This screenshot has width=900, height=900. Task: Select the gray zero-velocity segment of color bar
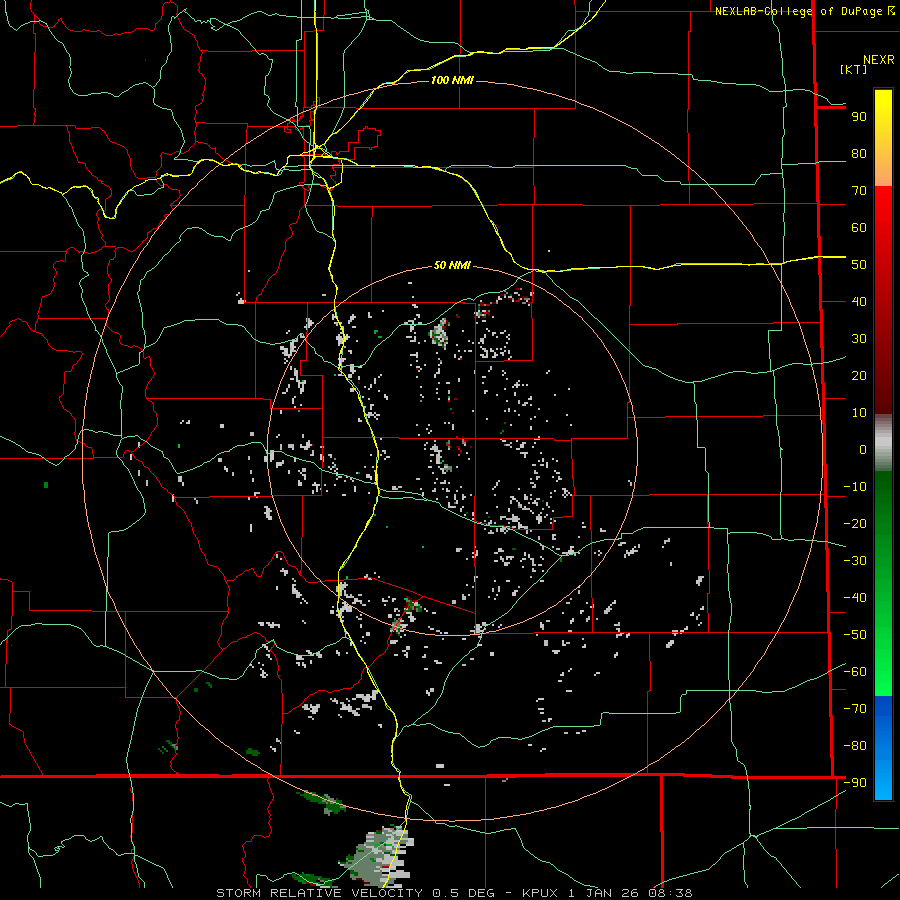883,443
